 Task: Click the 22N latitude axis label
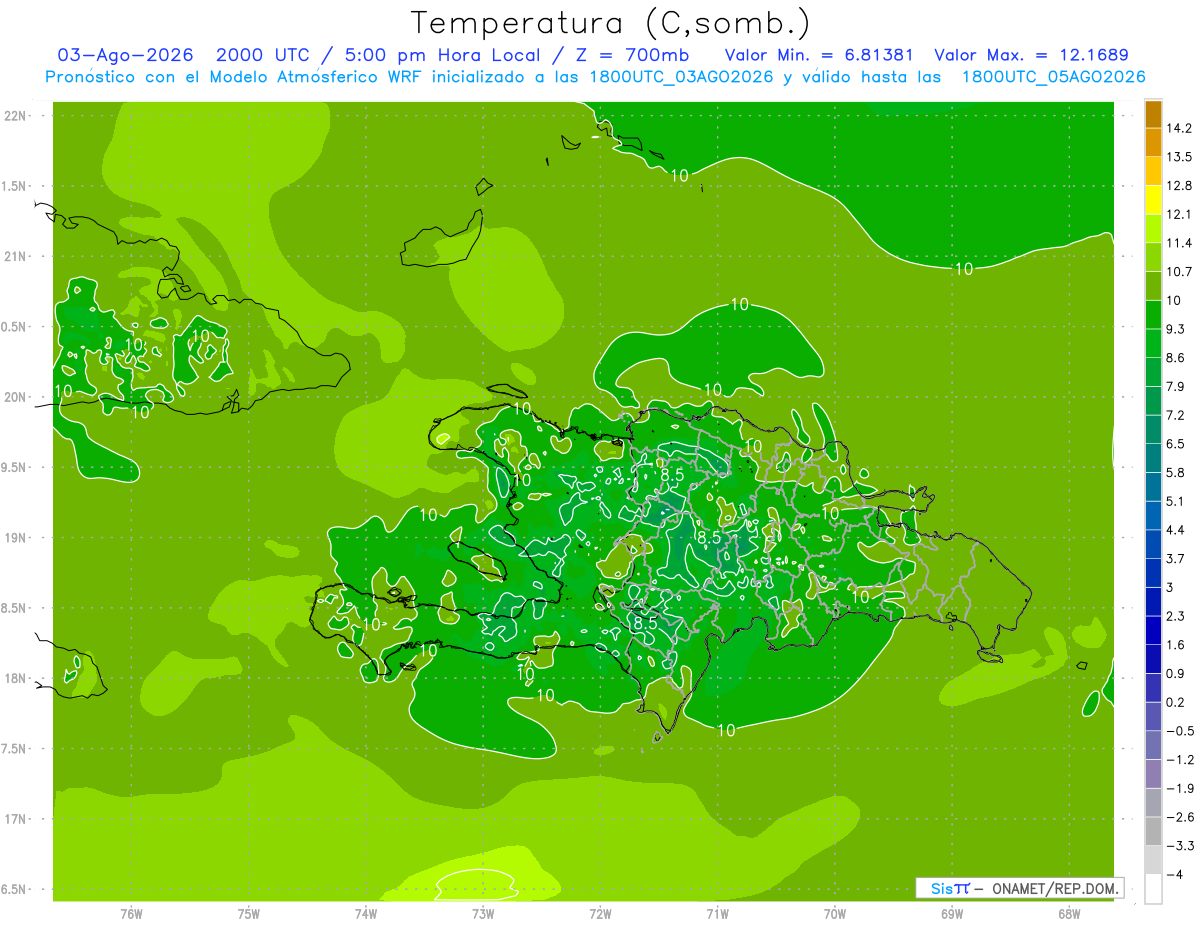(x=17, y=115)
